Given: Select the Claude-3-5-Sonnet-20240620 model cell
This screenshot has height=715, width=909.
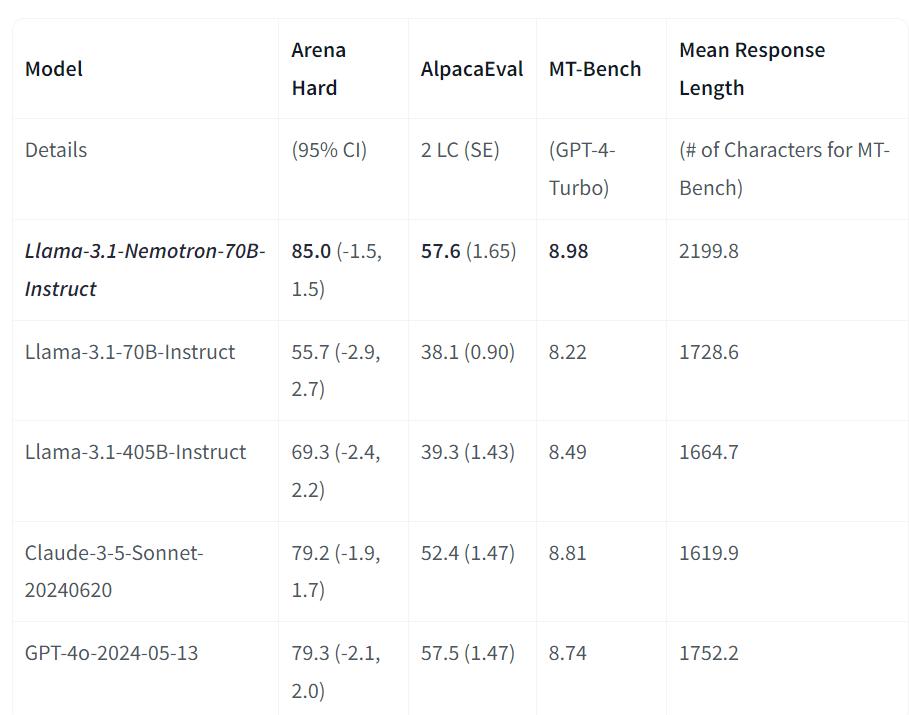Looking at the screenshot, I should (114, 571).
